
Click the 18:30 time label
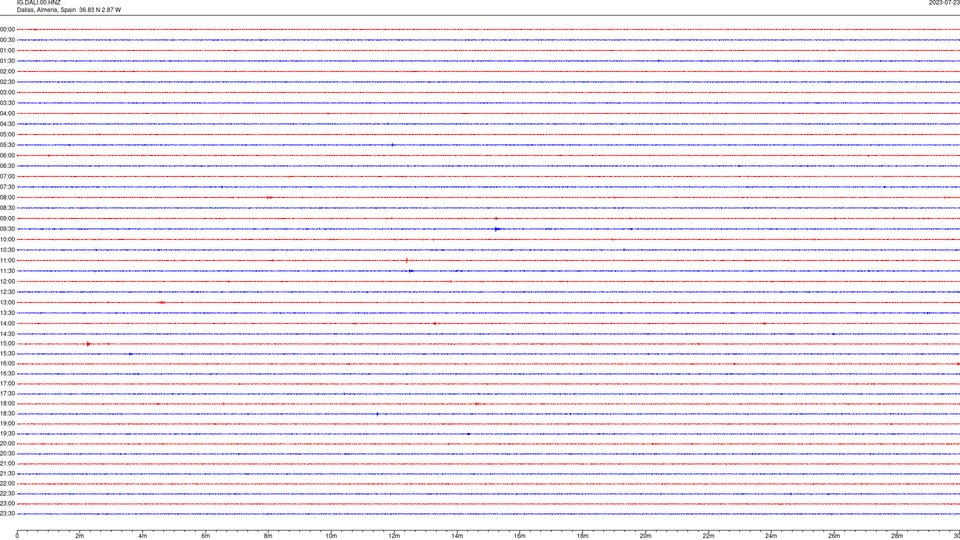pyautogui.click(x=7, y=414)
